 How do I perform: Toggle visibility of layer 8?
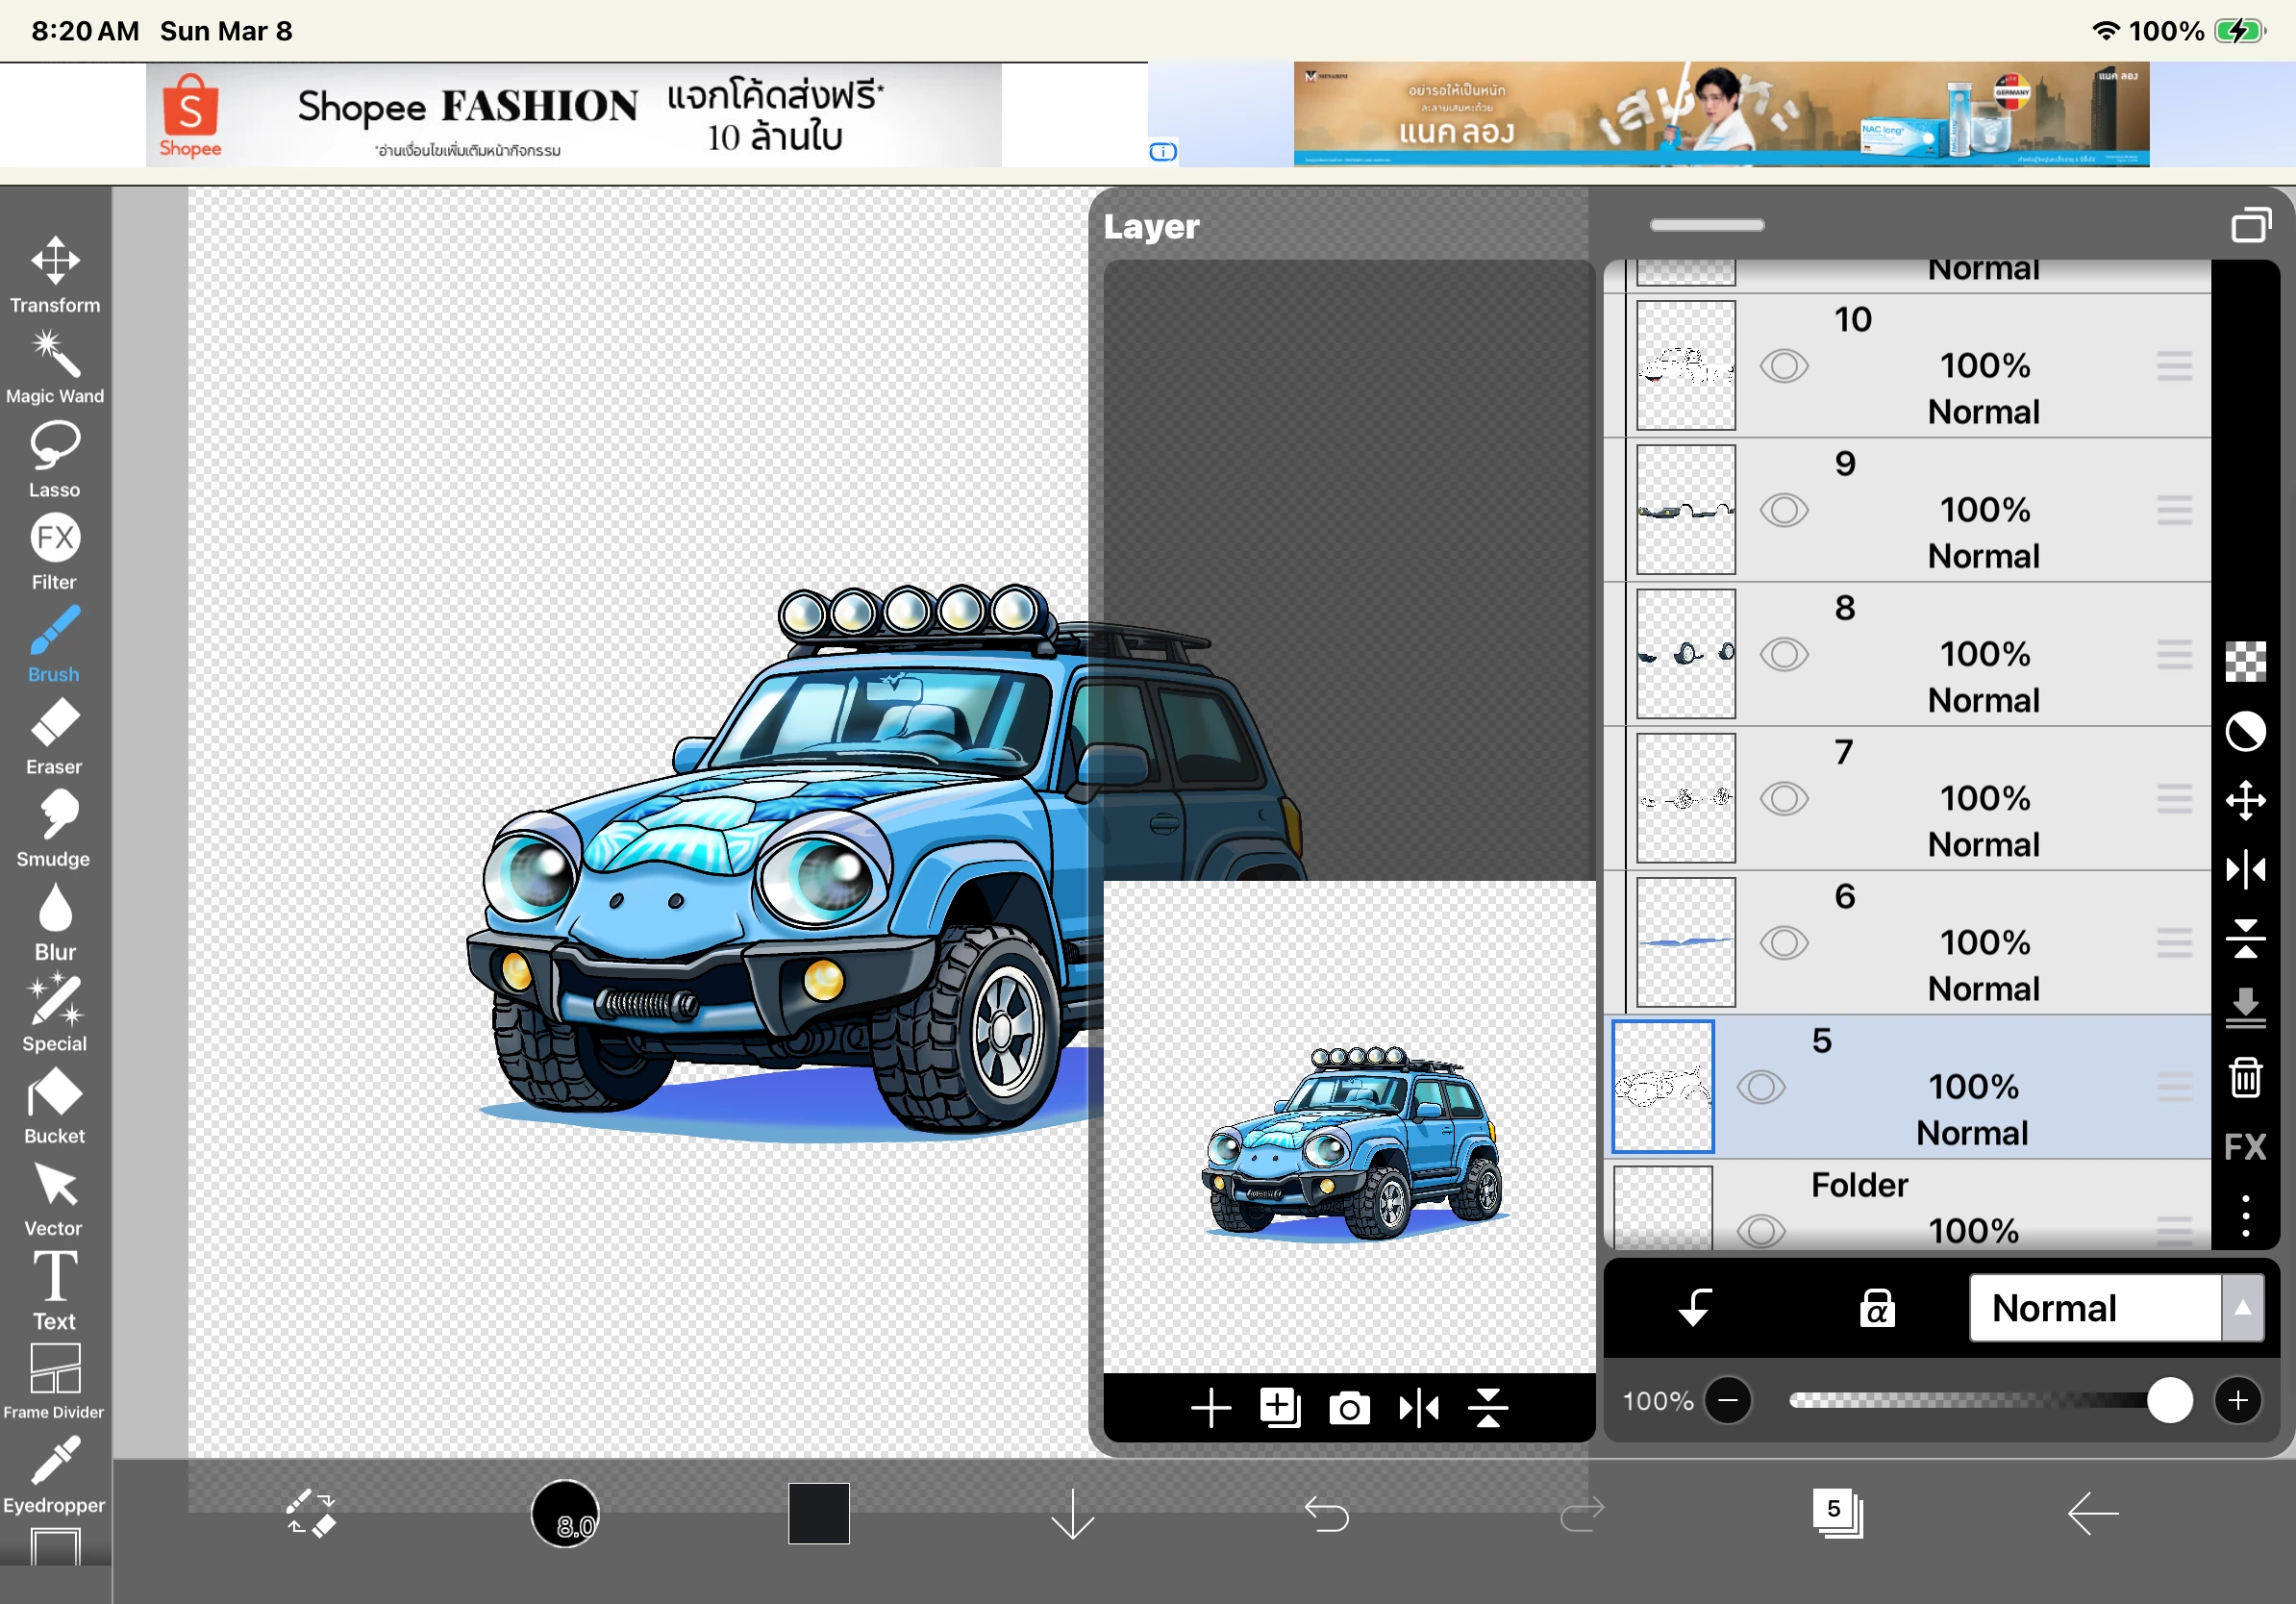[x=1784, y=655]
